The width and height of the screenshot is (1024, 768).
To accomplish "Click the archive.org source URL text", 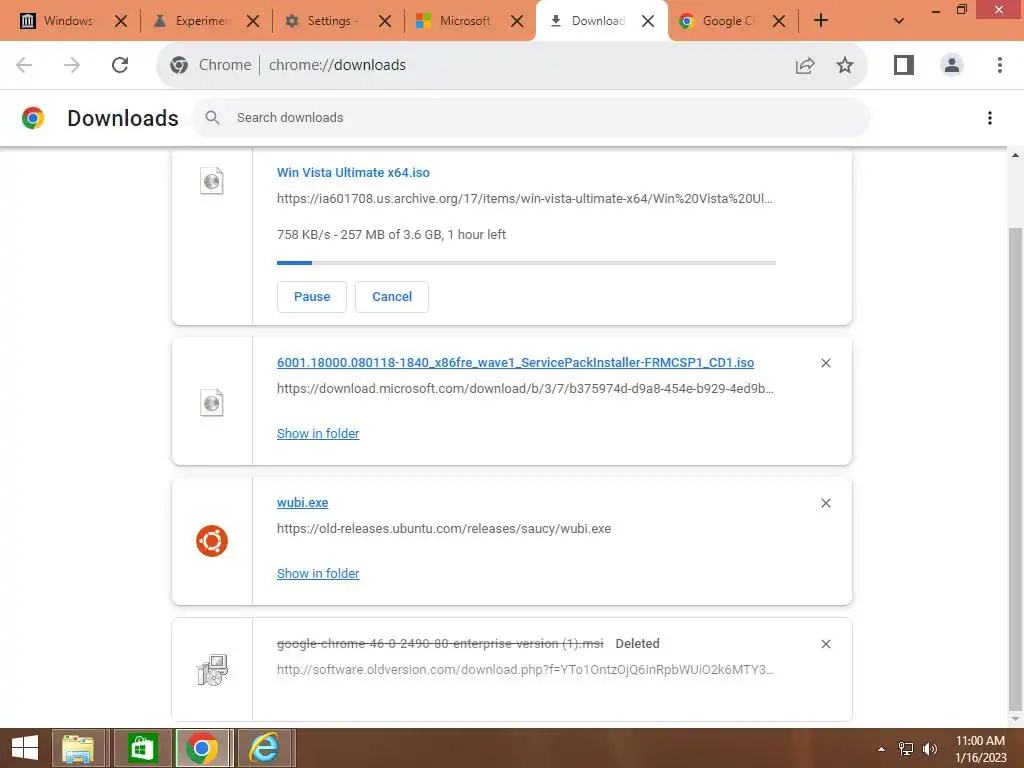I will coord(524,199).
